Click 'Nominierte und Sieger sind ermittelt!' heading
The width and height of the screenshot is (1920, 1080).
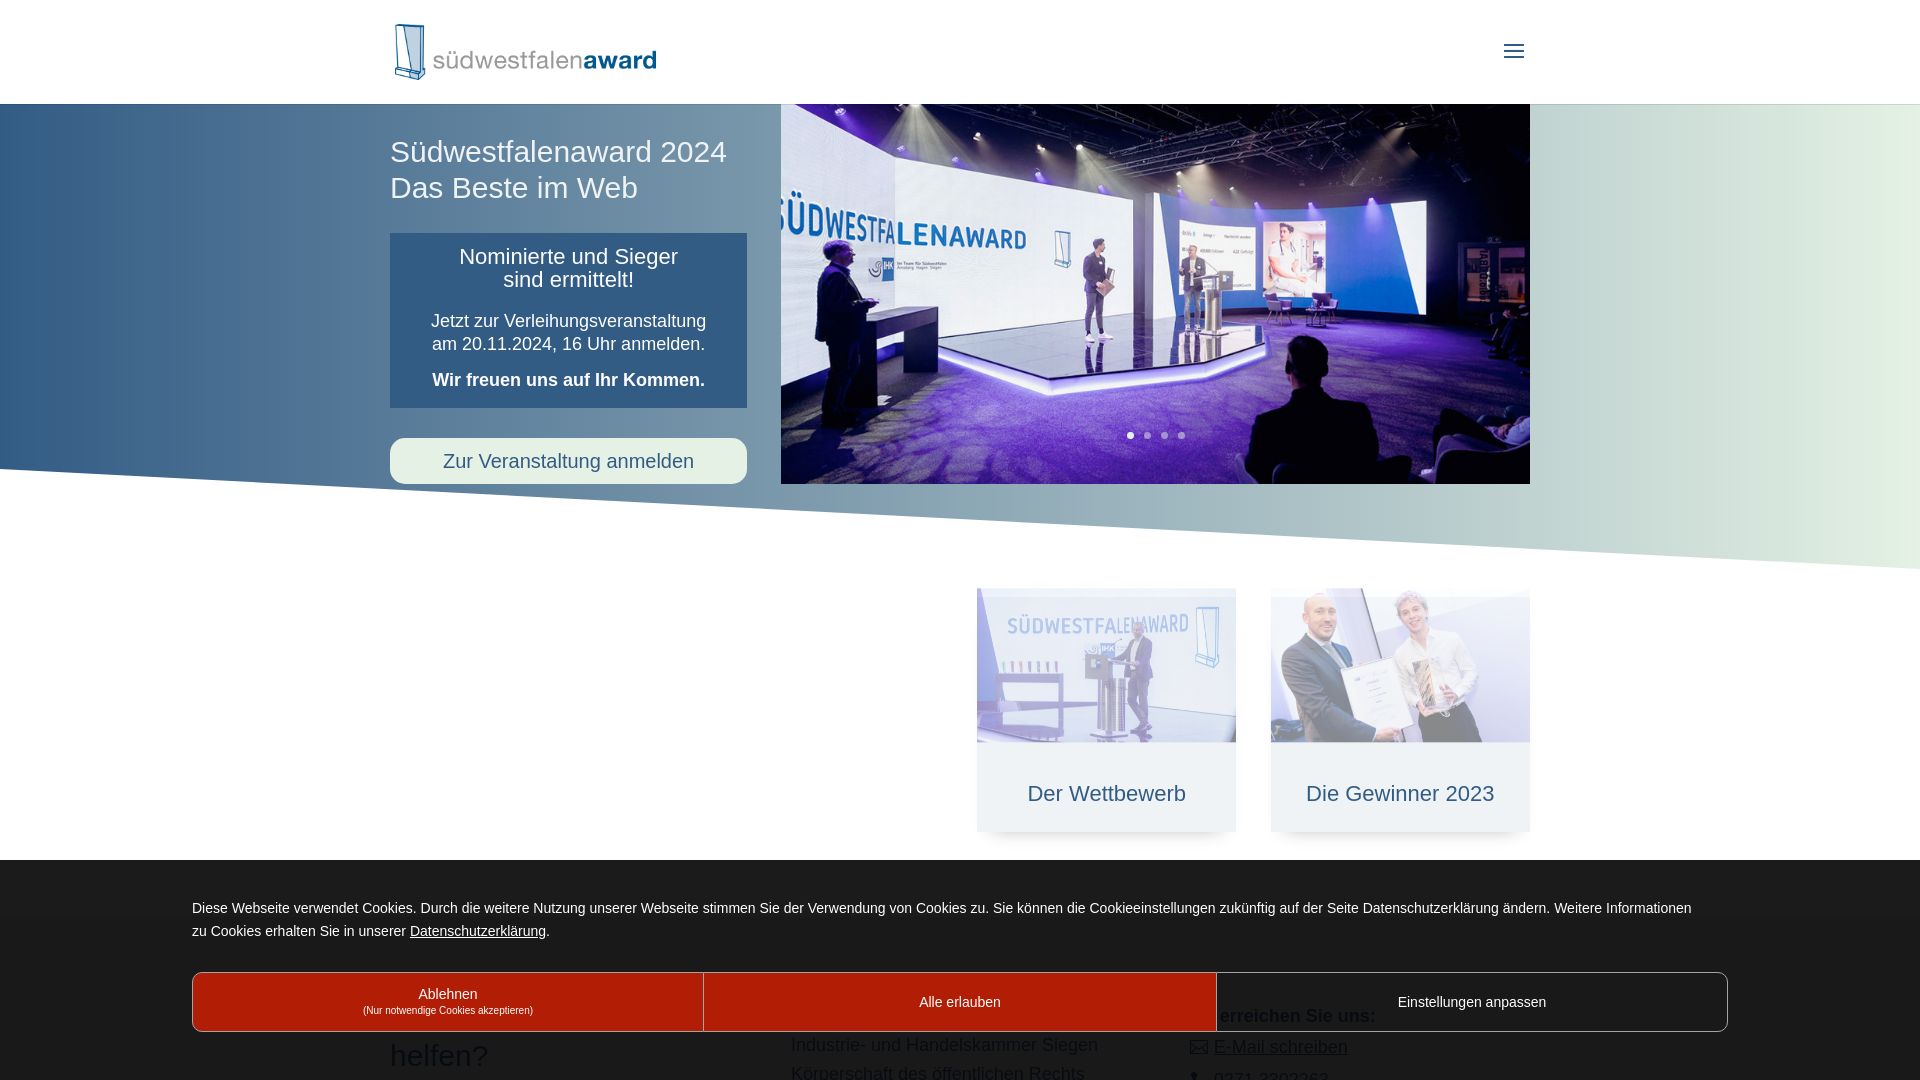coord(568,268)
